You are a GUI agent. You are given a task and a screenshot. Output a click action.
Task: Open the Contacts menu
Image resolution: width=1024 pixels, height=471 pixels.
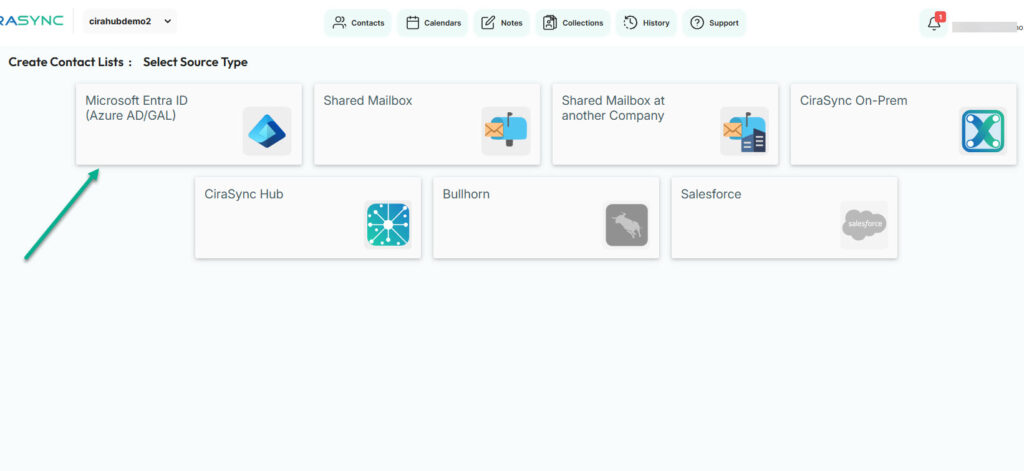pyautogui.click(x=358, y=23)
